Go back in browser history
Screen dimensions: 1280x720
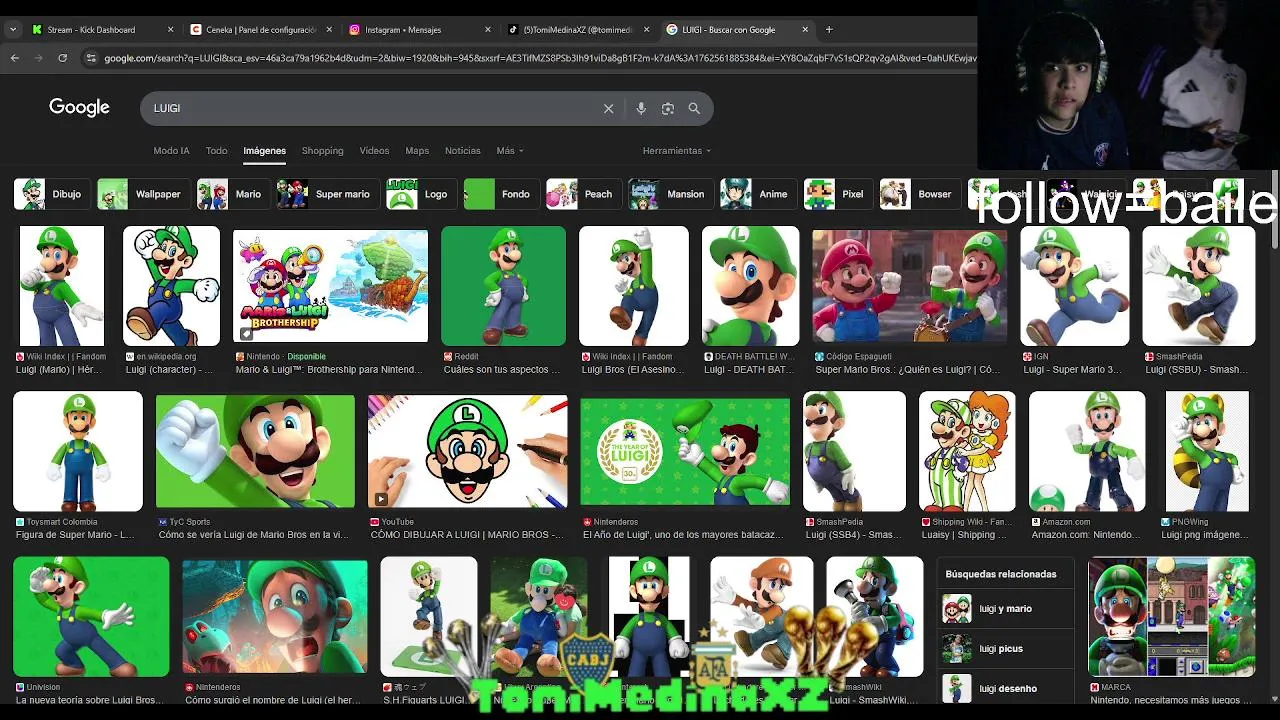[15, 58]
